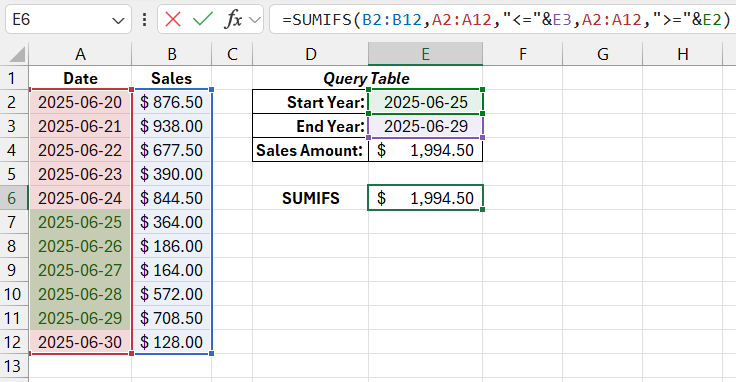The height and width of the screenshot is (382, 736).
Task: Select row 13 header
Action: [14, 366]
